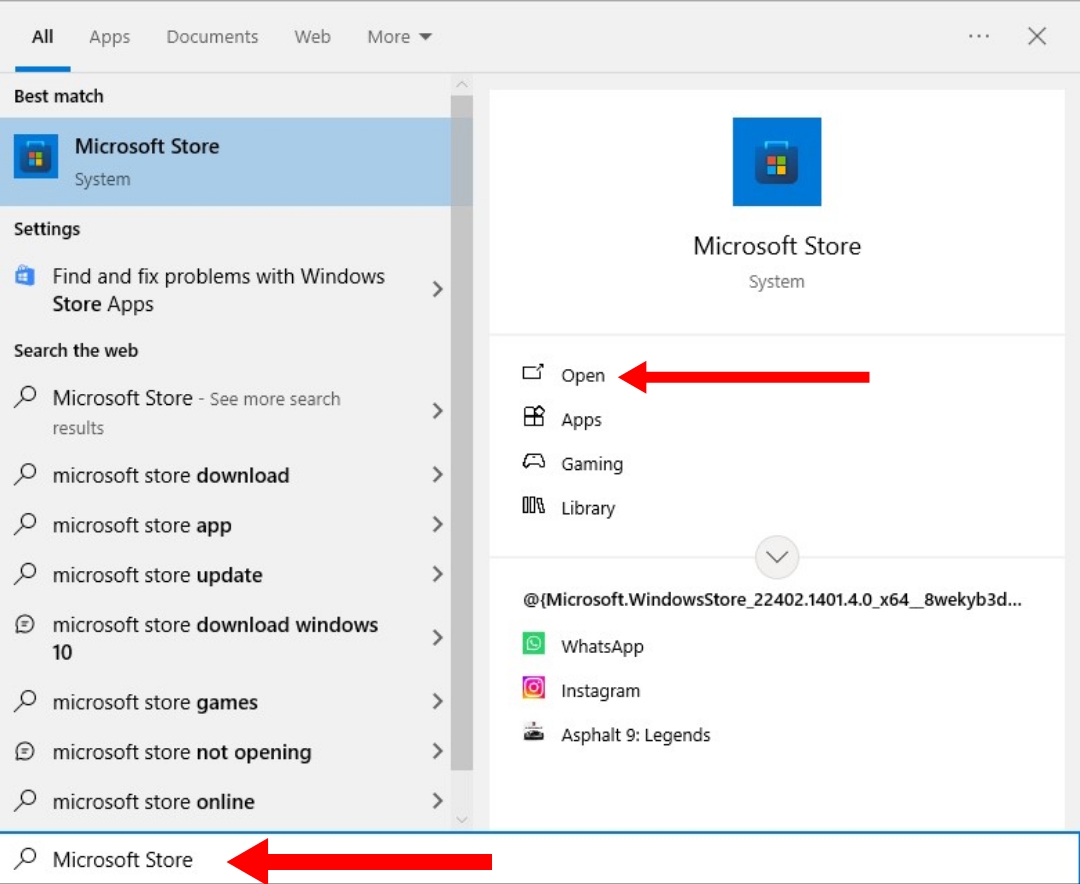Open the More dropdown filter
This screenshot has width=1080, height=884.
click(x=399, y=37)
